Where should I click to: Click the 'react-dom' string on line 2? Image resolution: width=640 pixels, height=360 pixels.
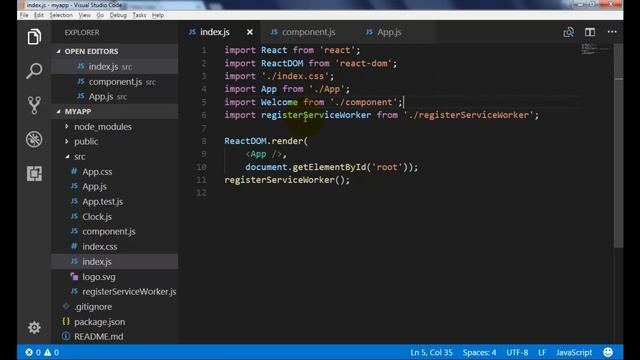tap(363, 63)
